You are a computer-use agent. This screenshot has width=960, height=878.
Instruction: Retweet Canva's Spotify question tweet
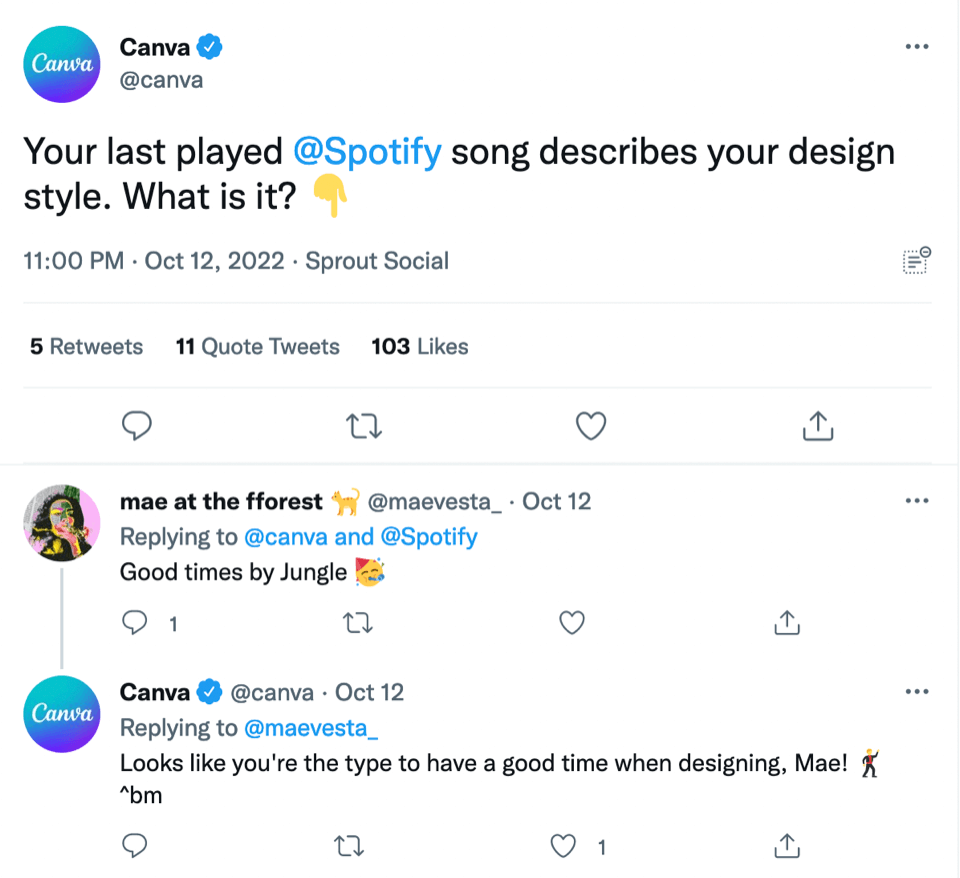click(364, 425)
